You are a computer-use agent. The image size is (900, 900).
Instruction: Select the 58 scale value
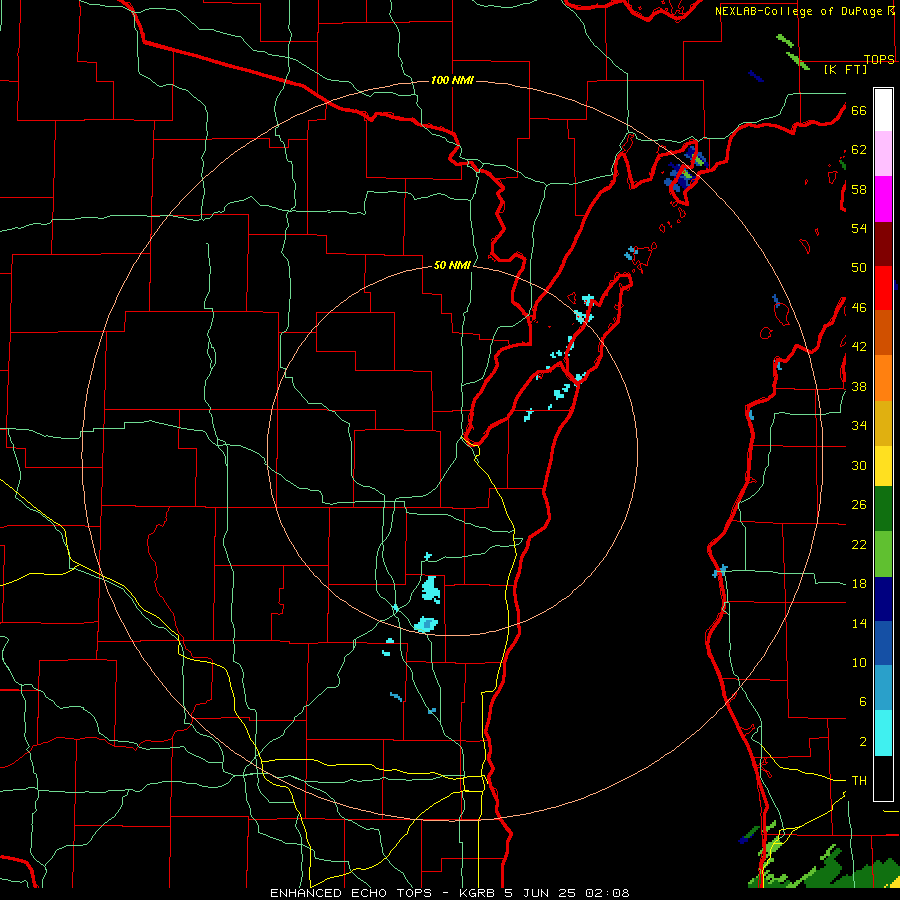click(x=859, y=189)
